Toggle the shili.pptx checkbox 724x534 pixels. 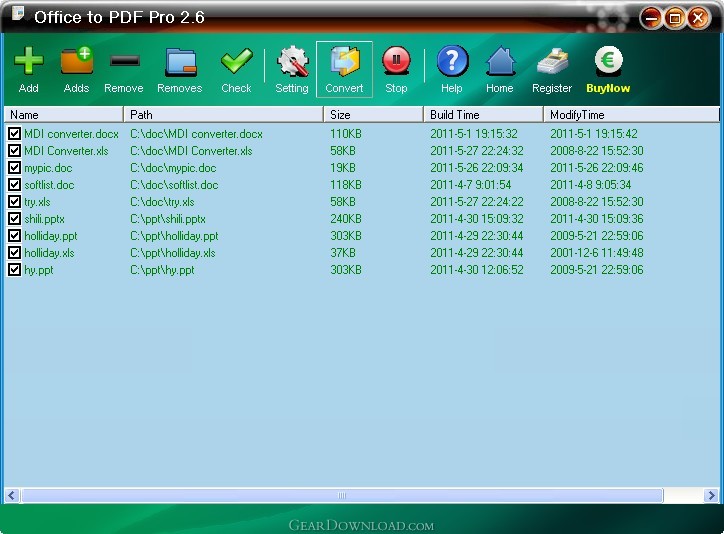14,219
